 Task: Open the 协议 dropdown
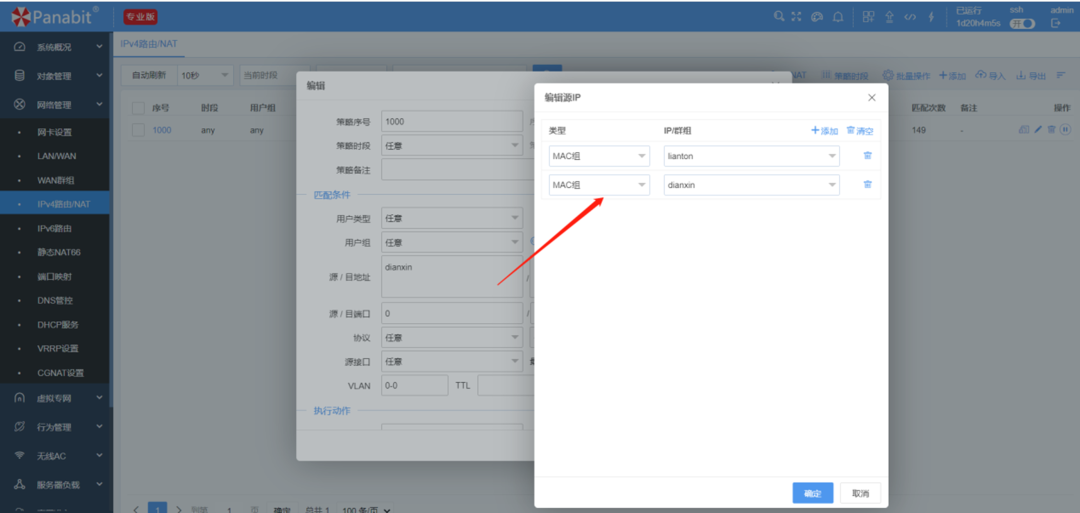tap(452, 337)
